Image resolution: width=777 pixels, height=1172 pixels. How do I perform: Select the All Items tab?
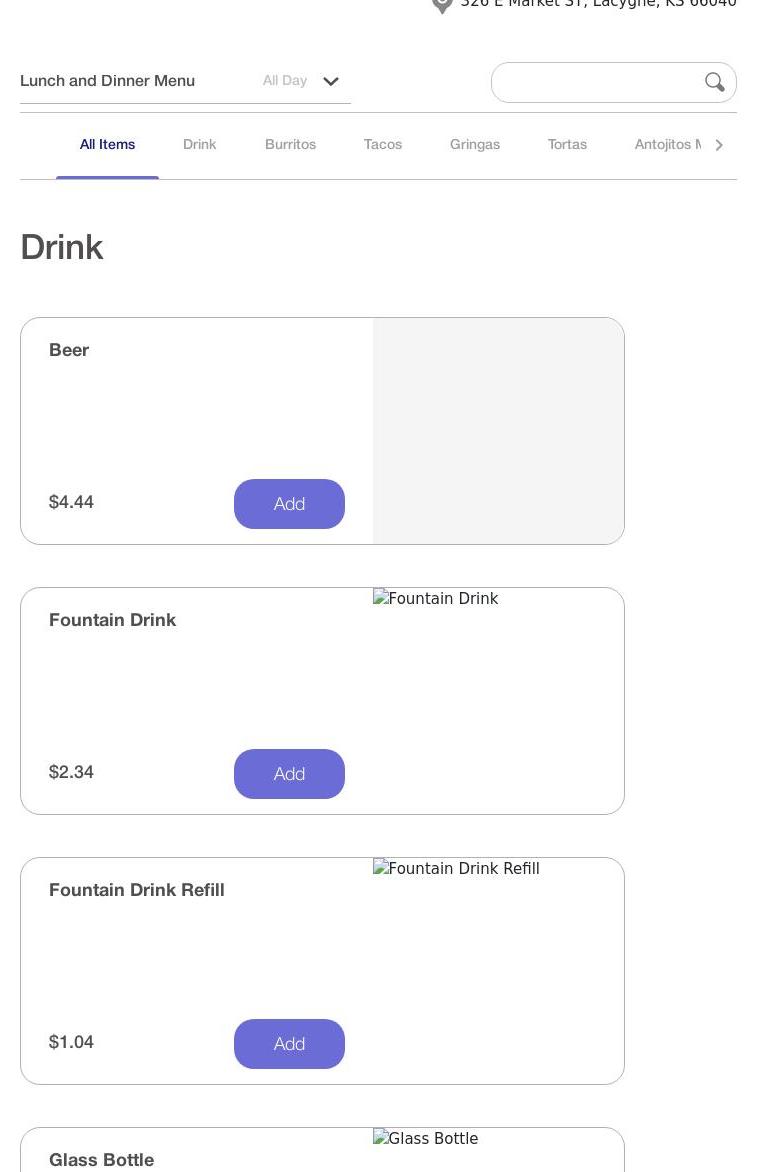pos(107,145)
